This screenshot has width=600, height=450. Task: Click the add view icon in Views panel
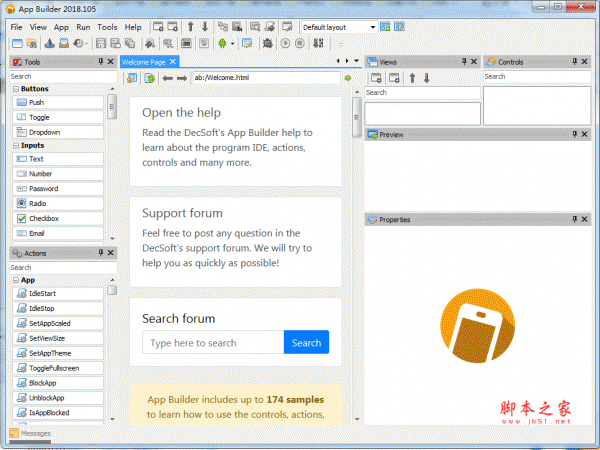[376, 78]
